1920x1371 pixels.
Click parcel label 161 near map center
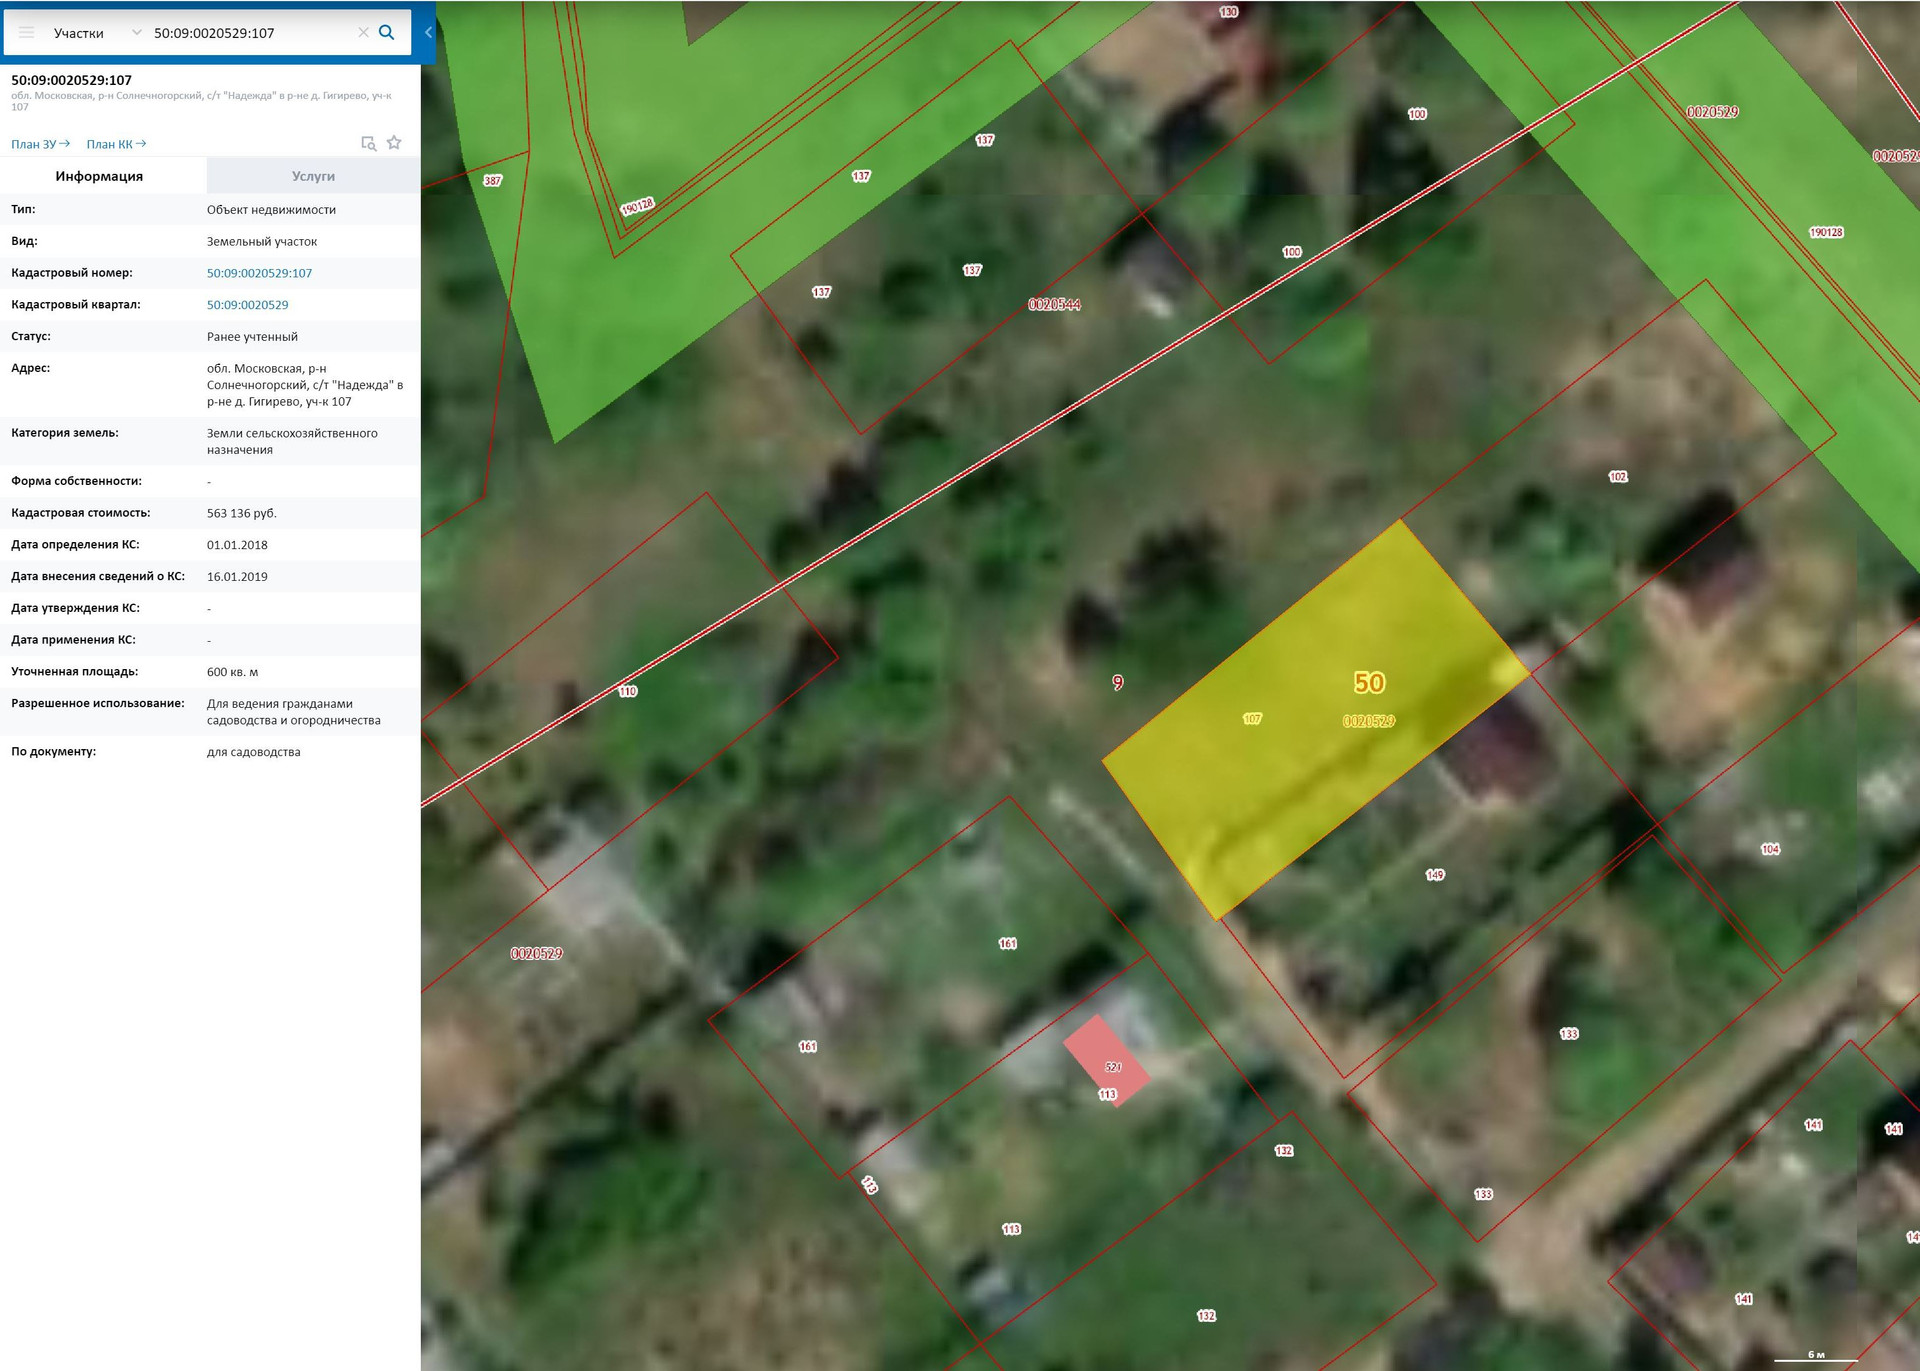click(1008, 944)
